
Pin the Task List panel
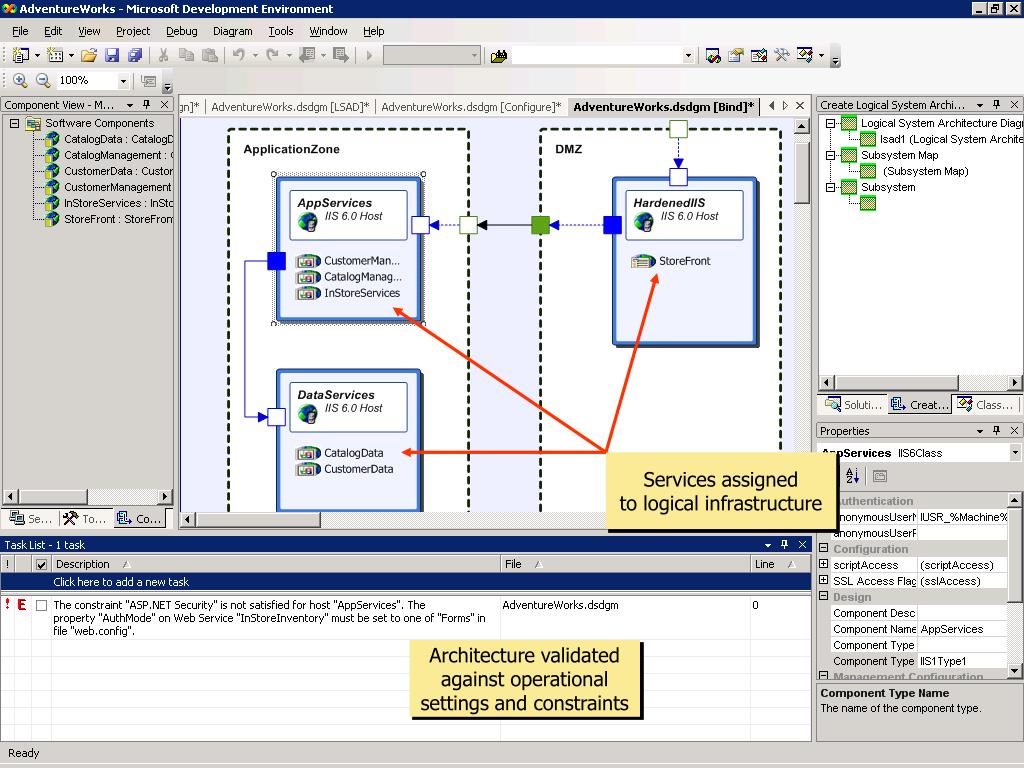click(784, 544)
